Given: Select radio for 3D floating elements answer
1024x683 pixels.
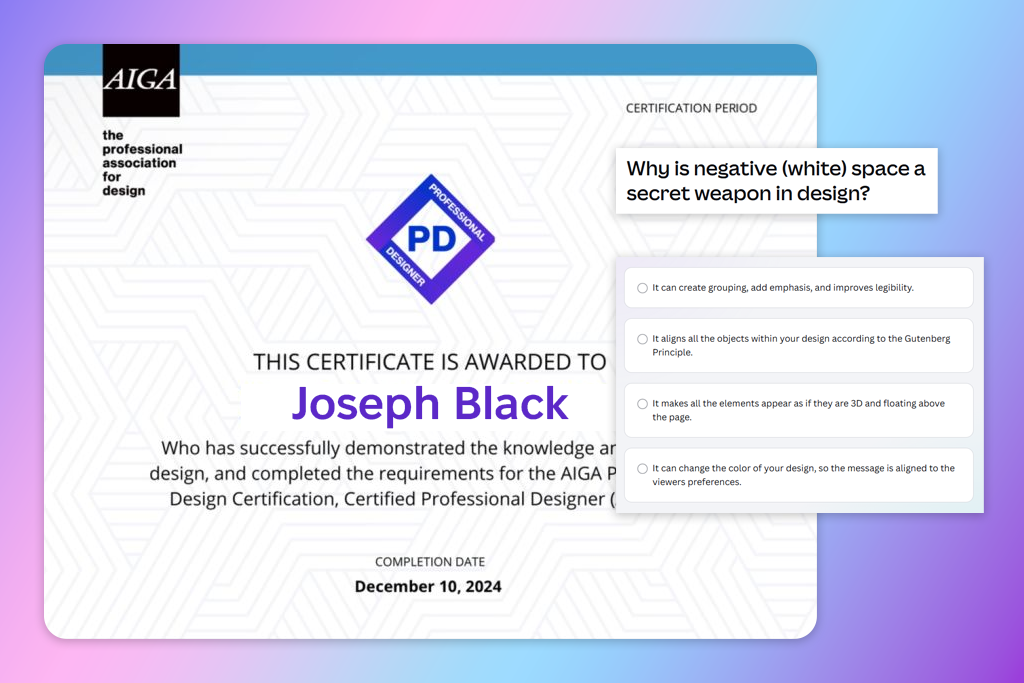Looking at the screenshot, I should (x=643, y=404).
